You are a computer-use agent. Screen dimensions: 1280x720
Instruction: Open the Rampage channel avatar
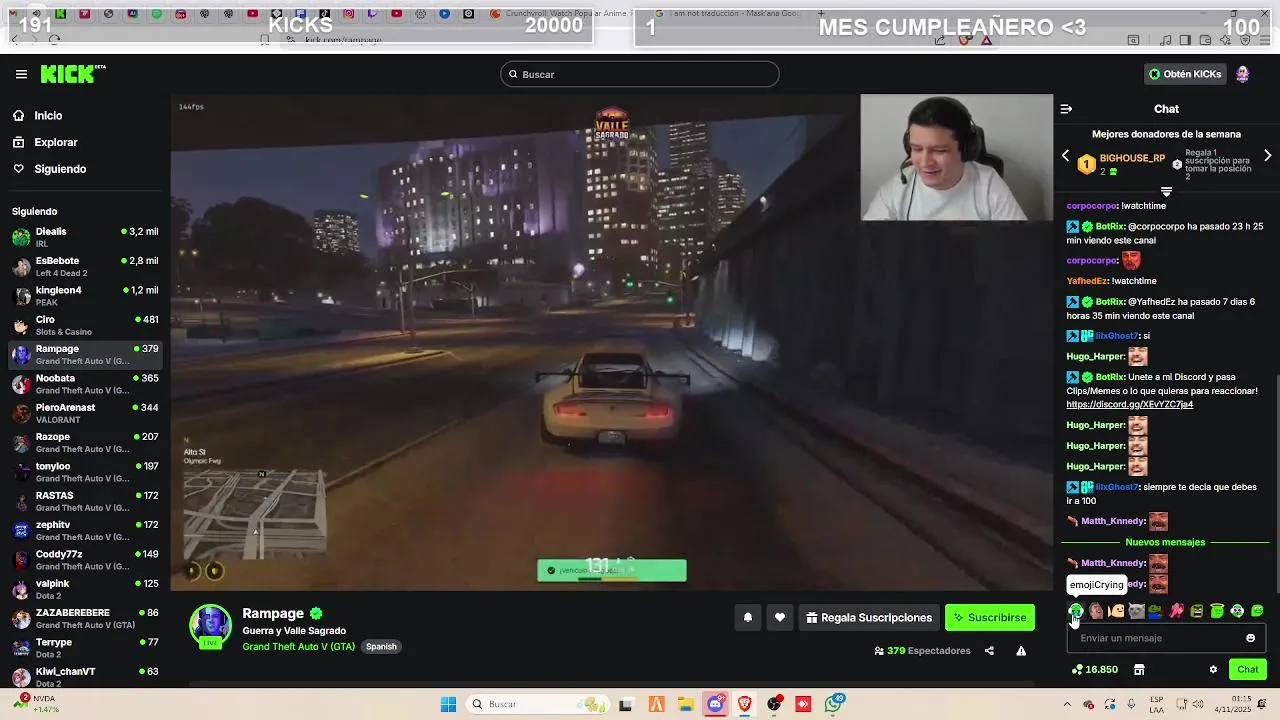click(x=211, y=626)
